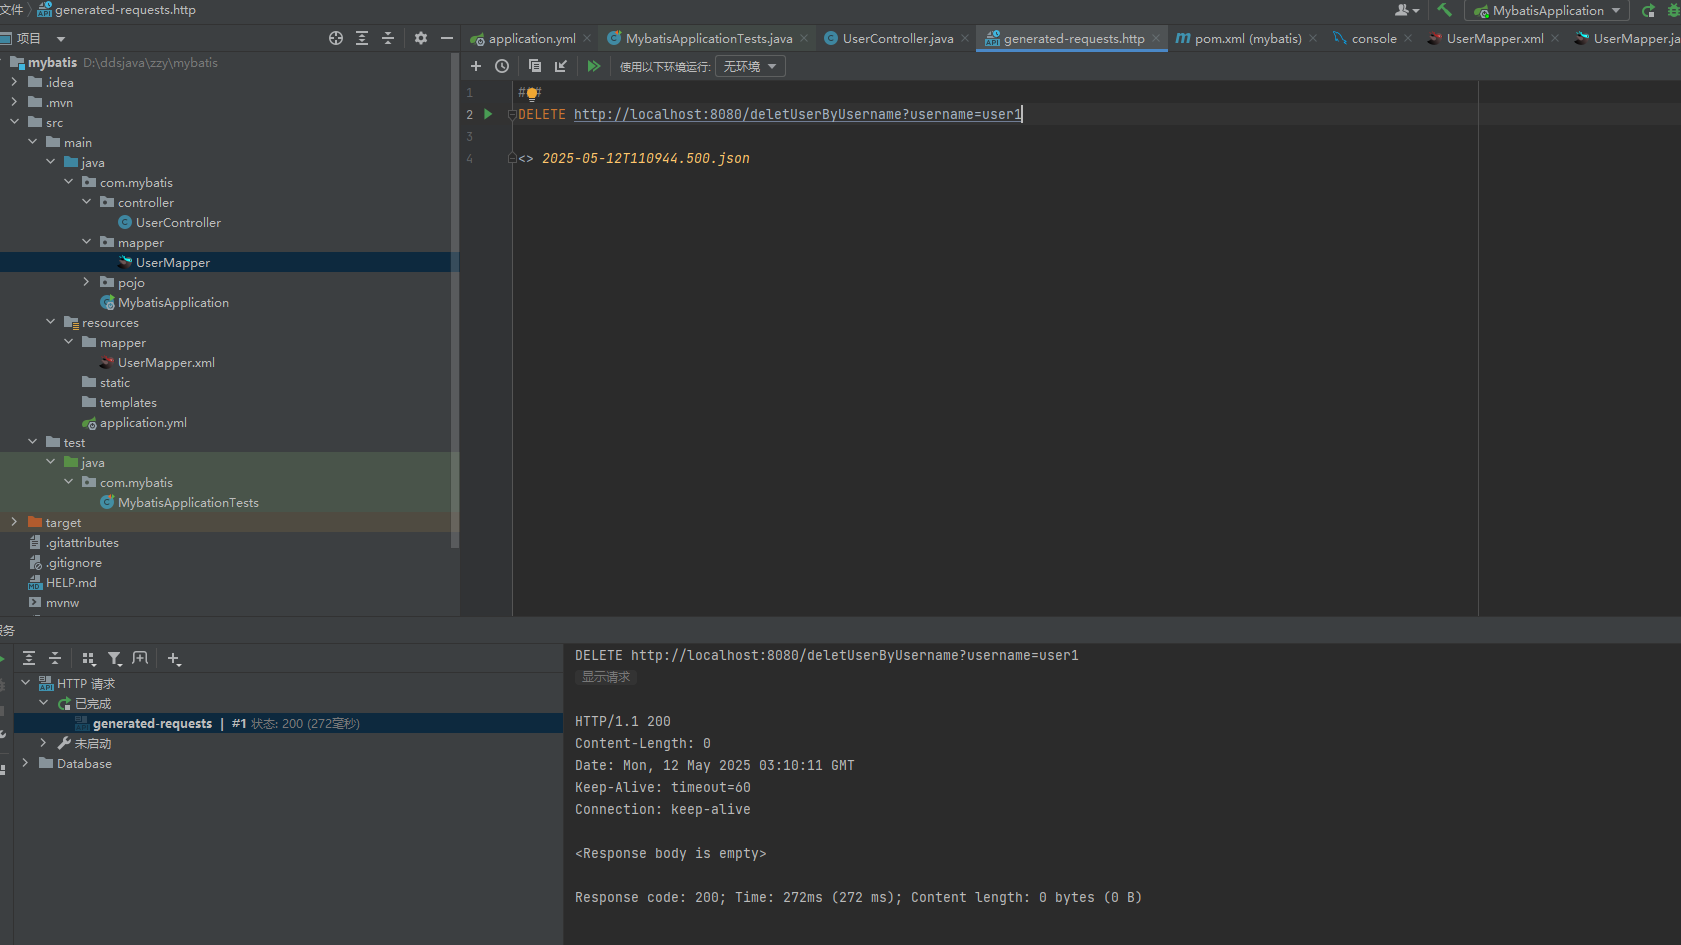
Task: Open the user account icon menu
Action: [1407, 10]
